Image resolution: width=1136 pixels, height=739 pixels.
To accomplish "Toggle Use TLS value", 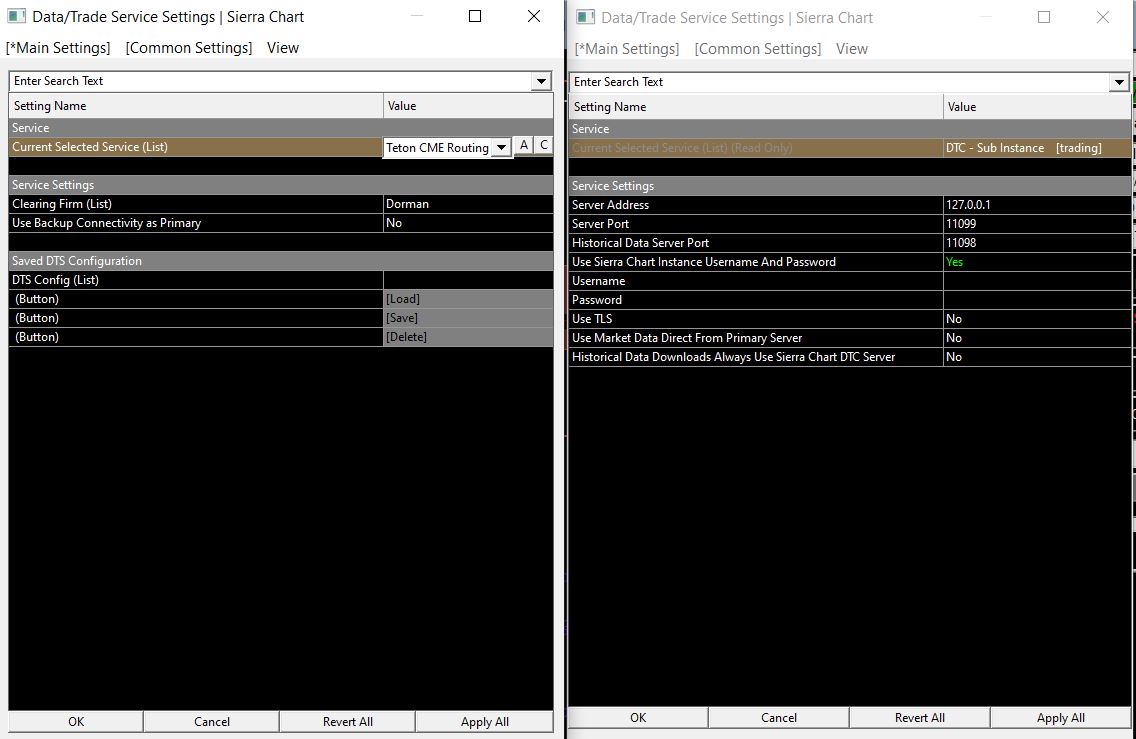I will (x=1037, y=319).
